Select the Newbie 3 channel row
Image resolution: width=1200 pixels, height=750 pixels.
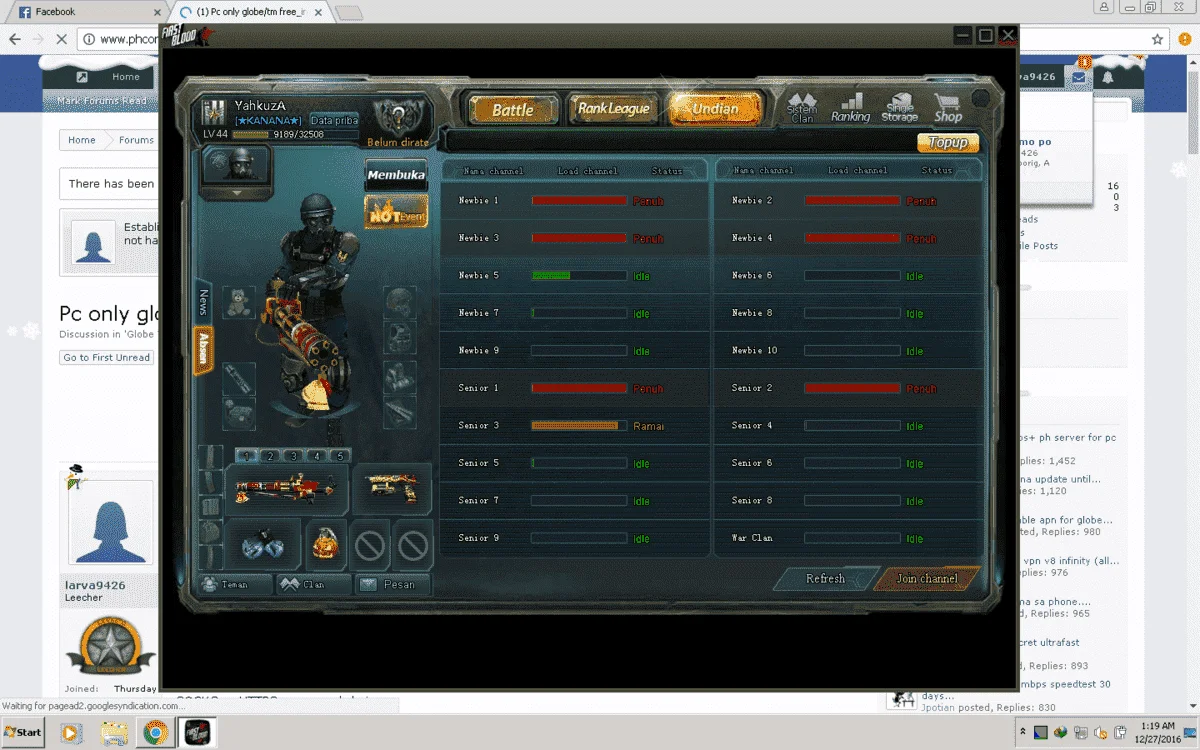(x=574, y=238)
